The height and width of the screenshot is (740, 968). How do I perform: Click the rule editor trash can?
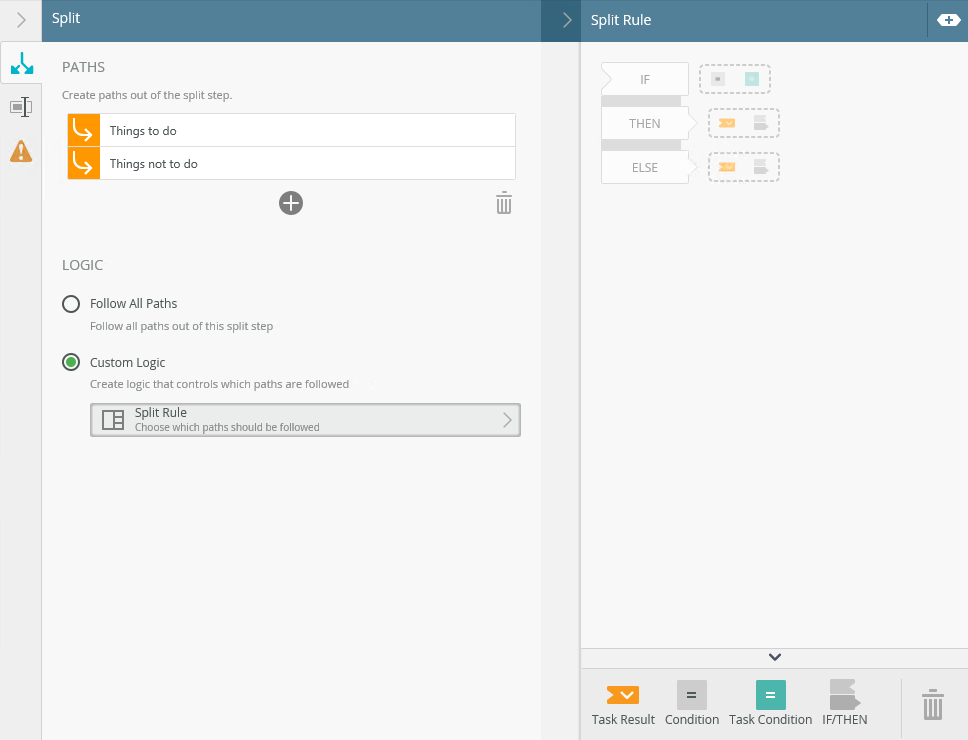(x=932, y=704)
